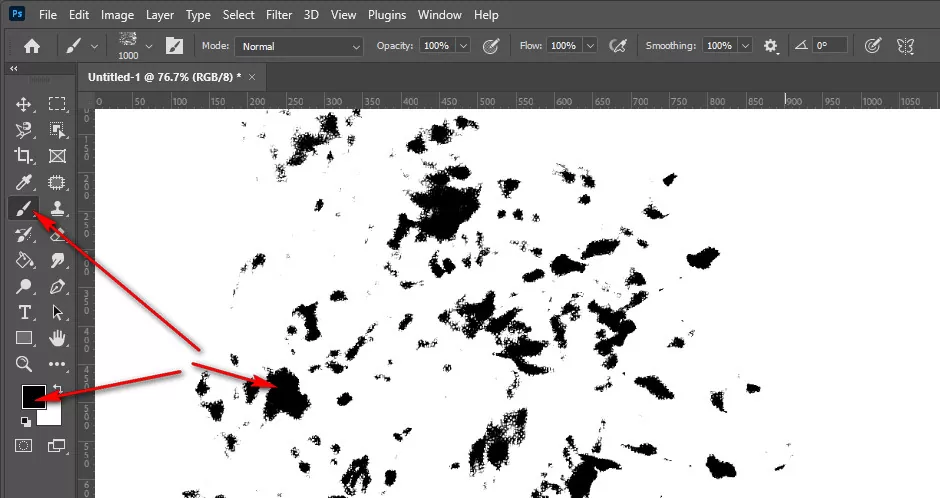Open the Window menu
Screen dimensions: 940x498
(439, 15)
